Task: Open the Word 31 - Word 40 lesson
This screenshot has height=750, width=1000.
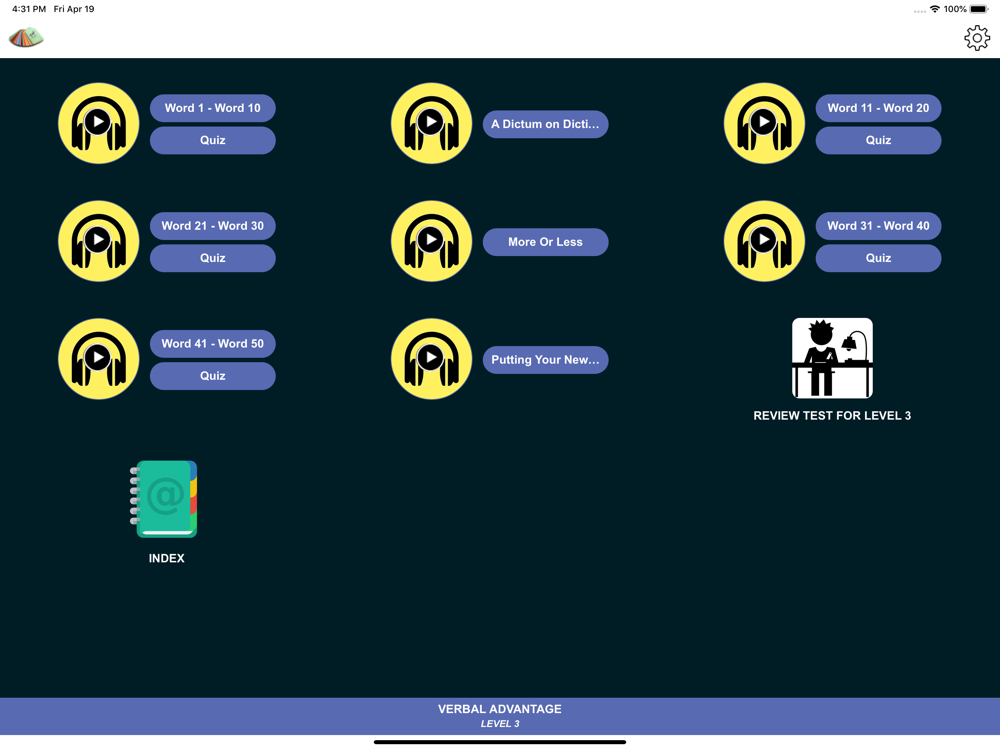Action: click(x=878, y=226)
